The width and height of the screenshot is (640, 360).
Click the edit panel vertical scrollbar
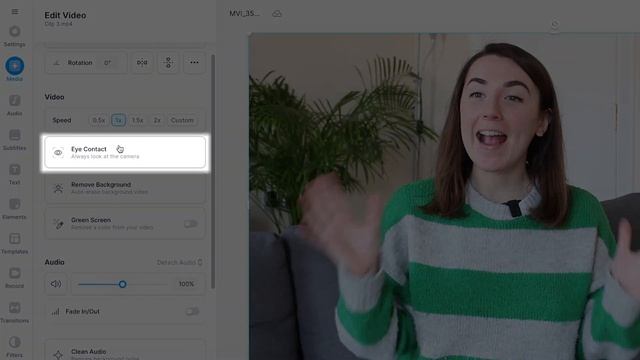[212, 171]
